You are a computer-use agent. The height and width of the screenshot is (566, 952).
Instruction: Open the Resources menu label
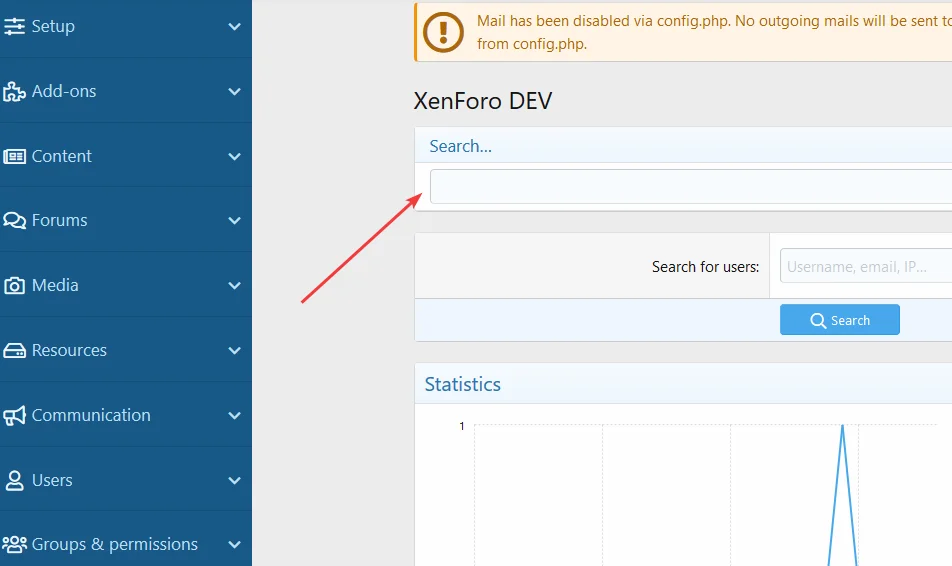(x=69, y=350)
